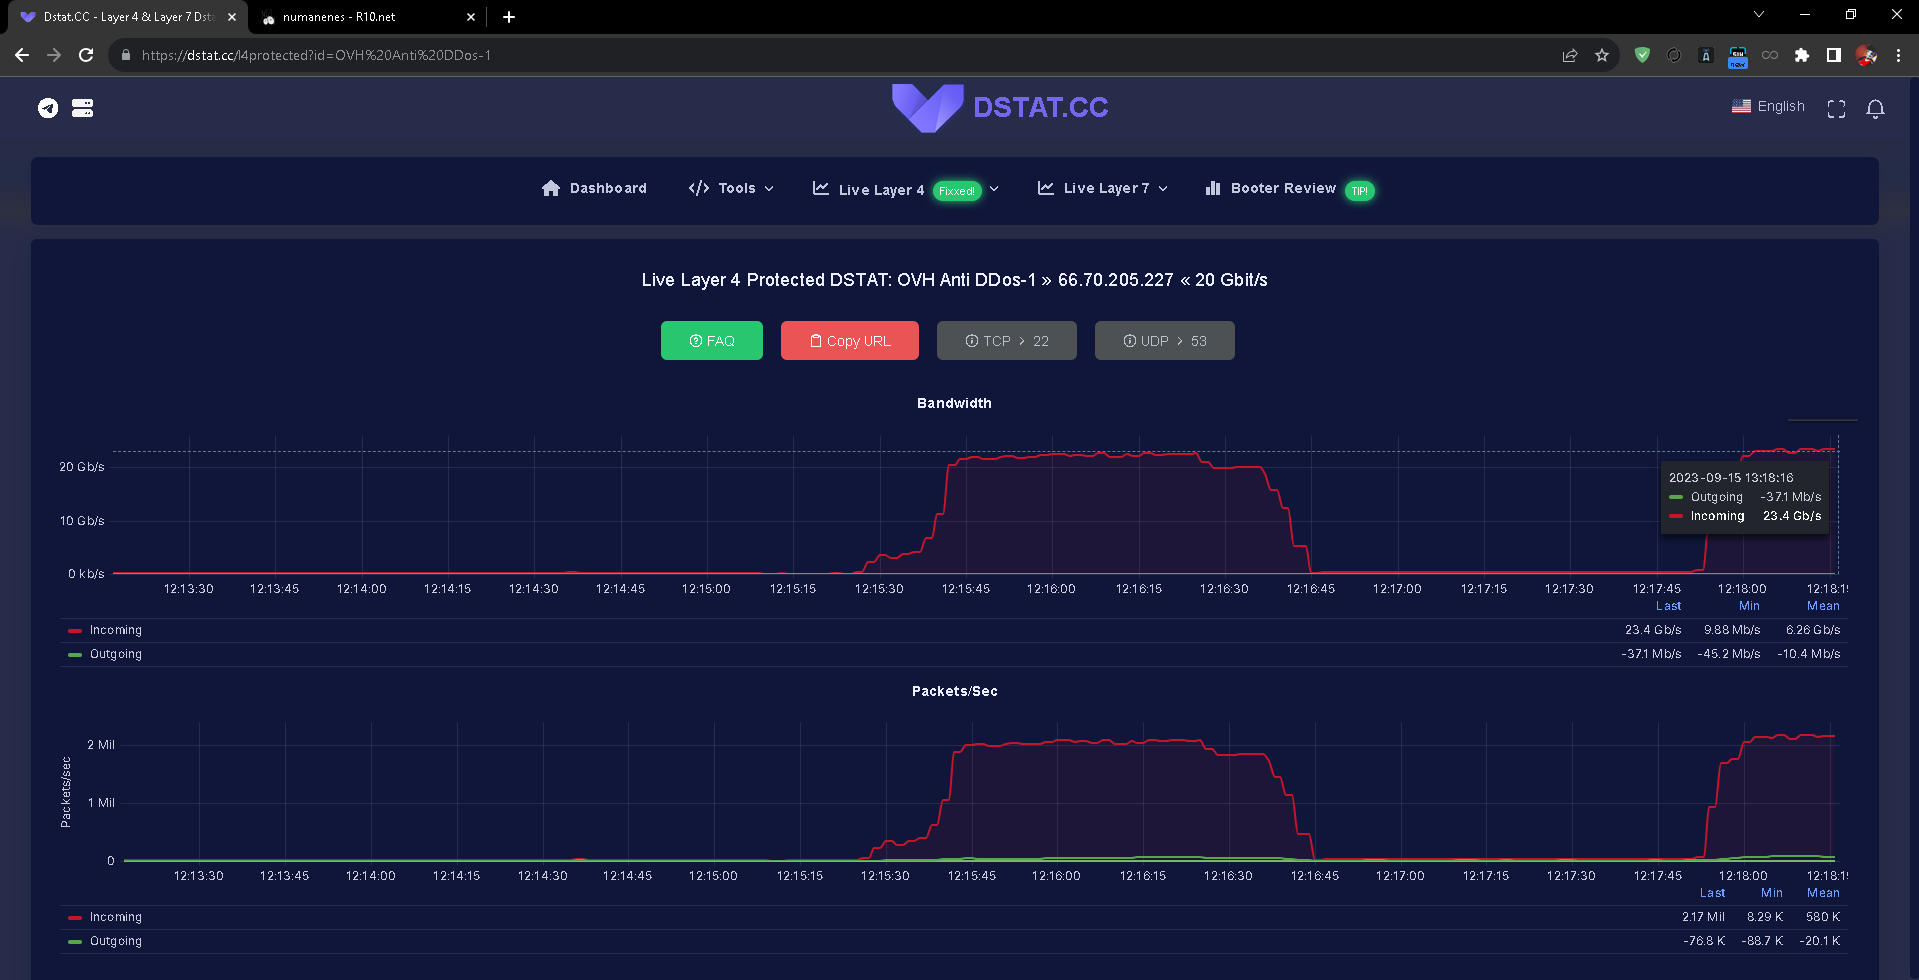This screenshot has width=1919, height=980.
Task: Open the browser Extensions puzzle menu
Action: [1802, 55]
